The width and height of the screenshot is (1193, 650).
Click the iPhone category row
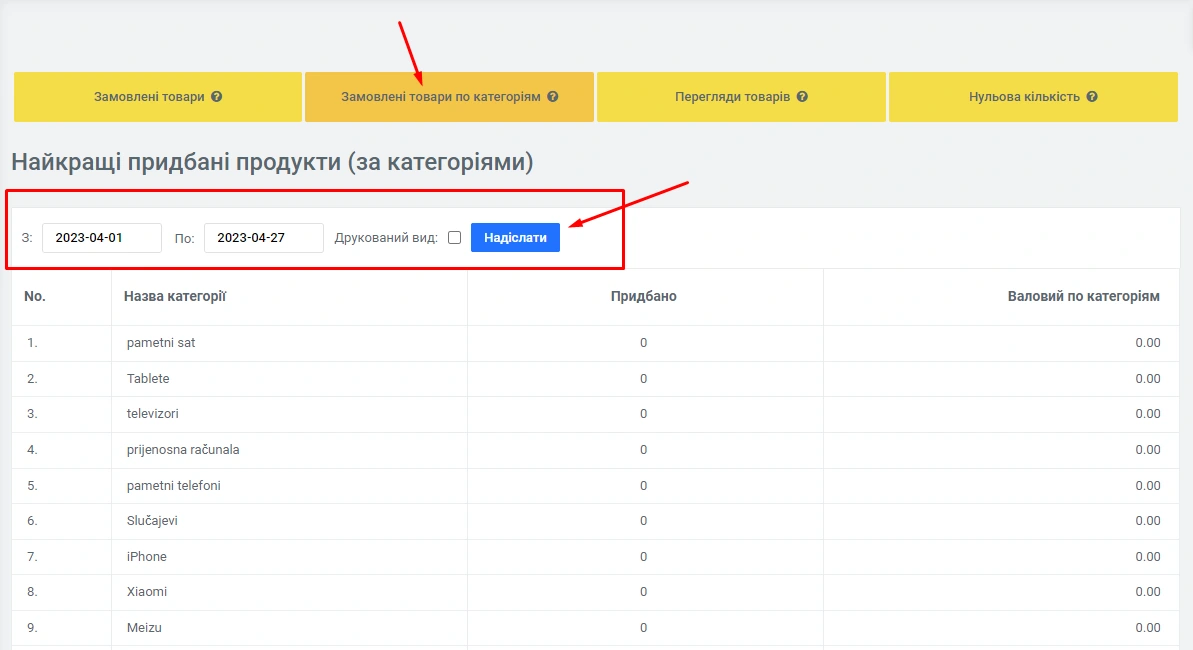coord(147,557)
